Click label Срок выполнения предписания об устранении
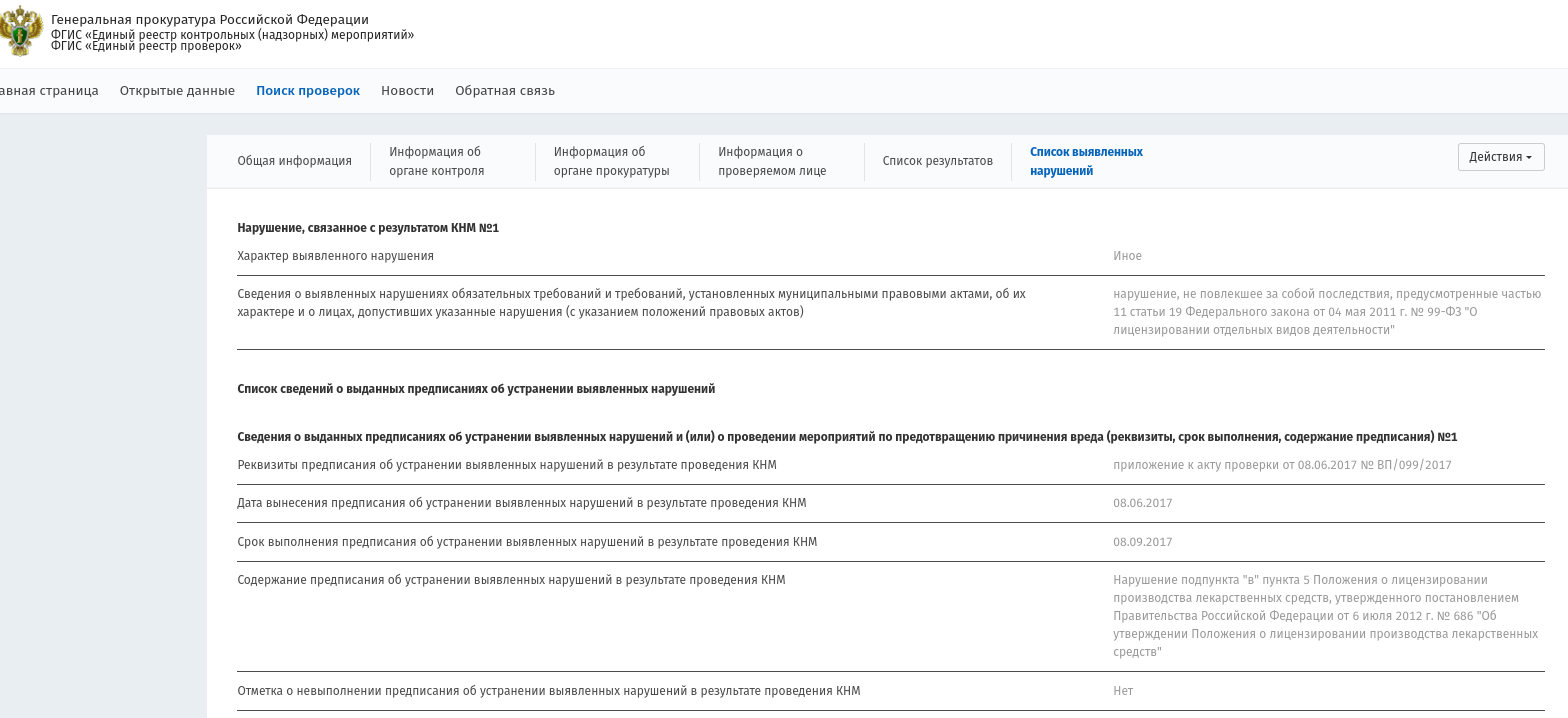This screenshot has width=1568, height=718. [x=527, y=542]
